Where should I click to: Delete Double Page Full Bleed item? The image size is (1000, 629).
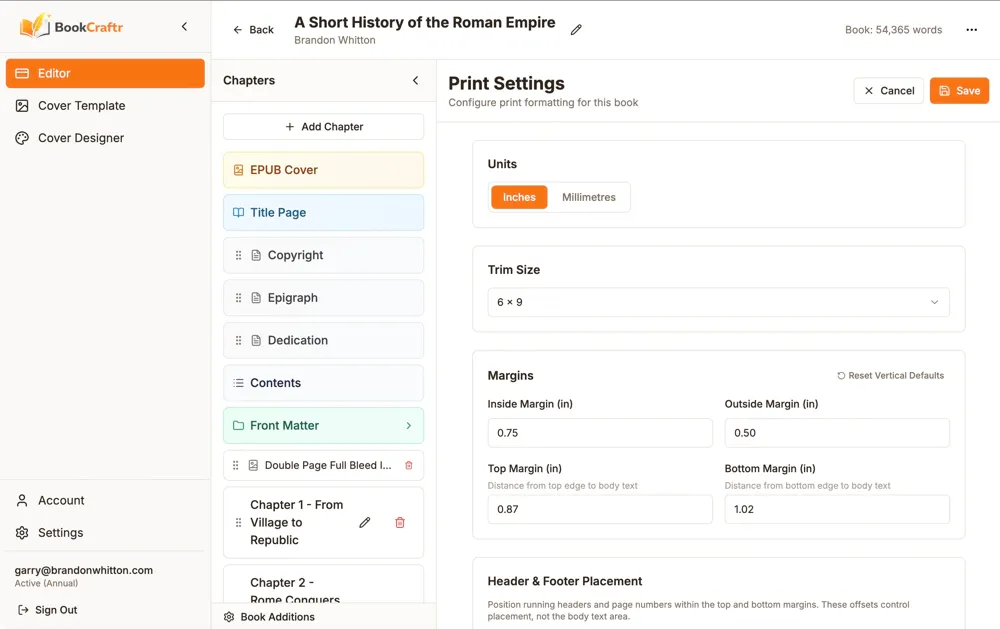tap(409, 466)
